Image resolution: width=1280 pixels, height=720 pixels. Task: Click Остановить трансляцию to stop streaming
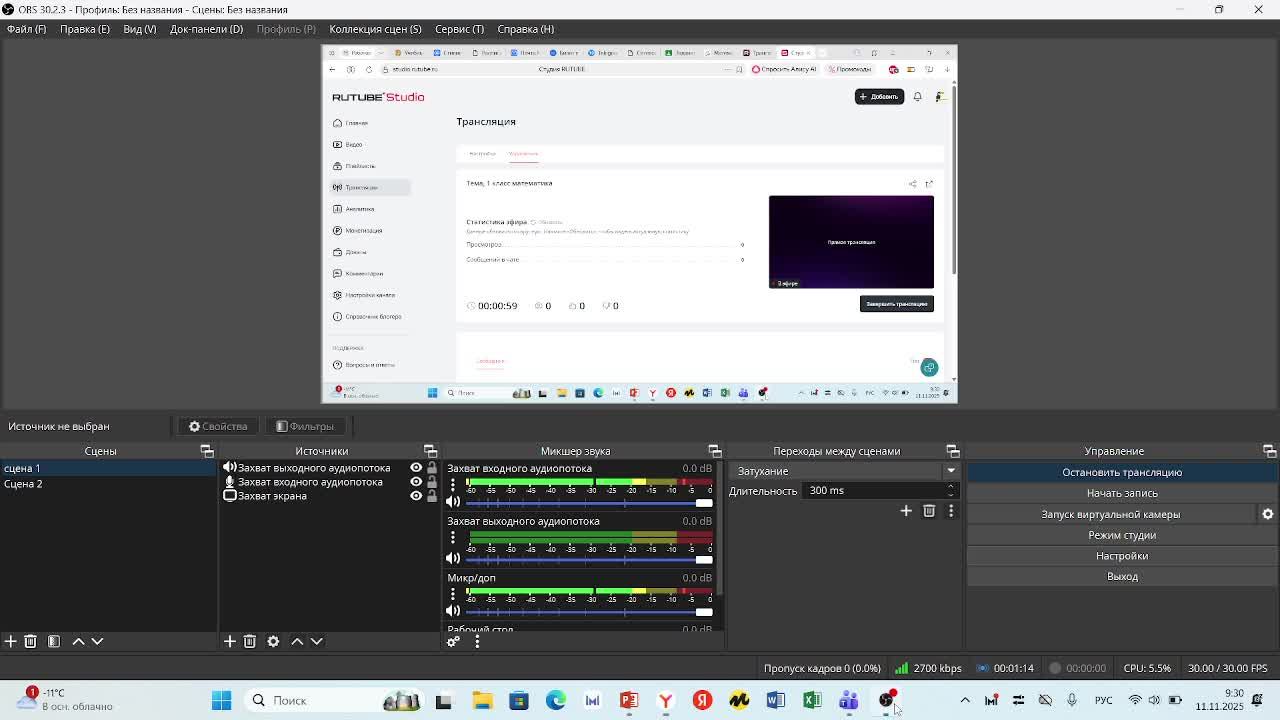click(1122, 472)
